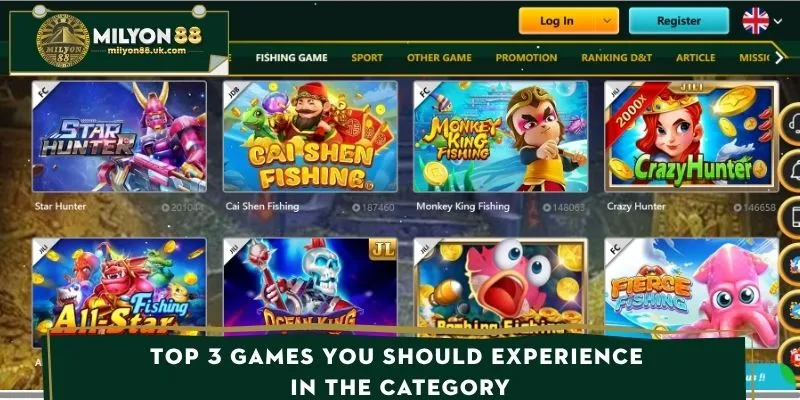Open the Cai Shen Fishing game thumbnail
The image size is (800, 400).
coord(310,136)
